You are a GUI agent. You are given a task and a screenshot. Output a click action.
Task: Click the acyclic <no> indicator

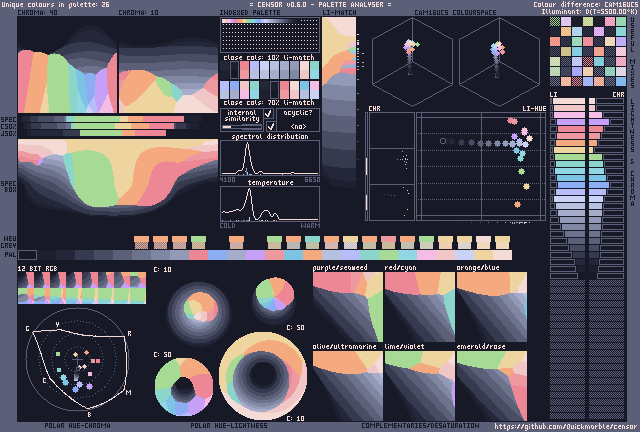298,127
